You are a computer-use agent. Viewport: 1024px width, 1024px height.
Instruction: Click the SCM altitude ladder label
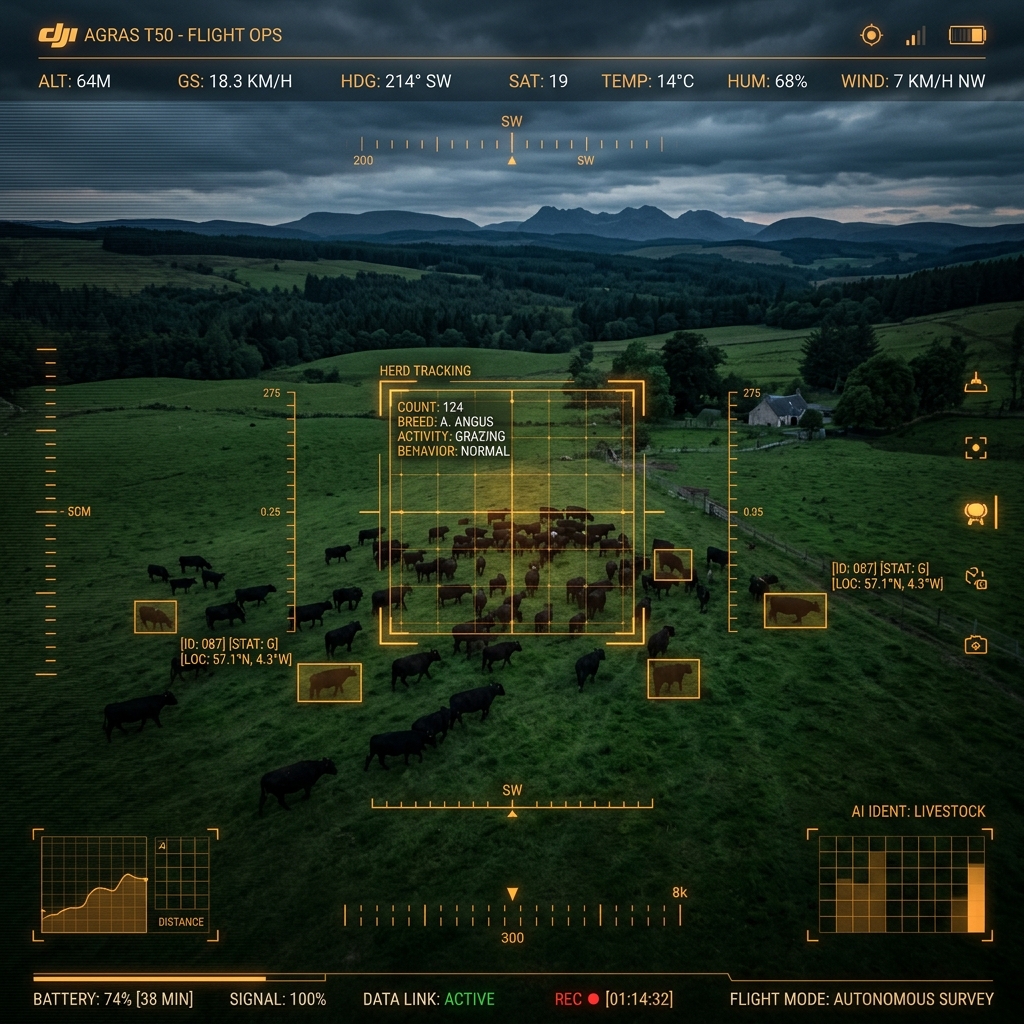79,511
